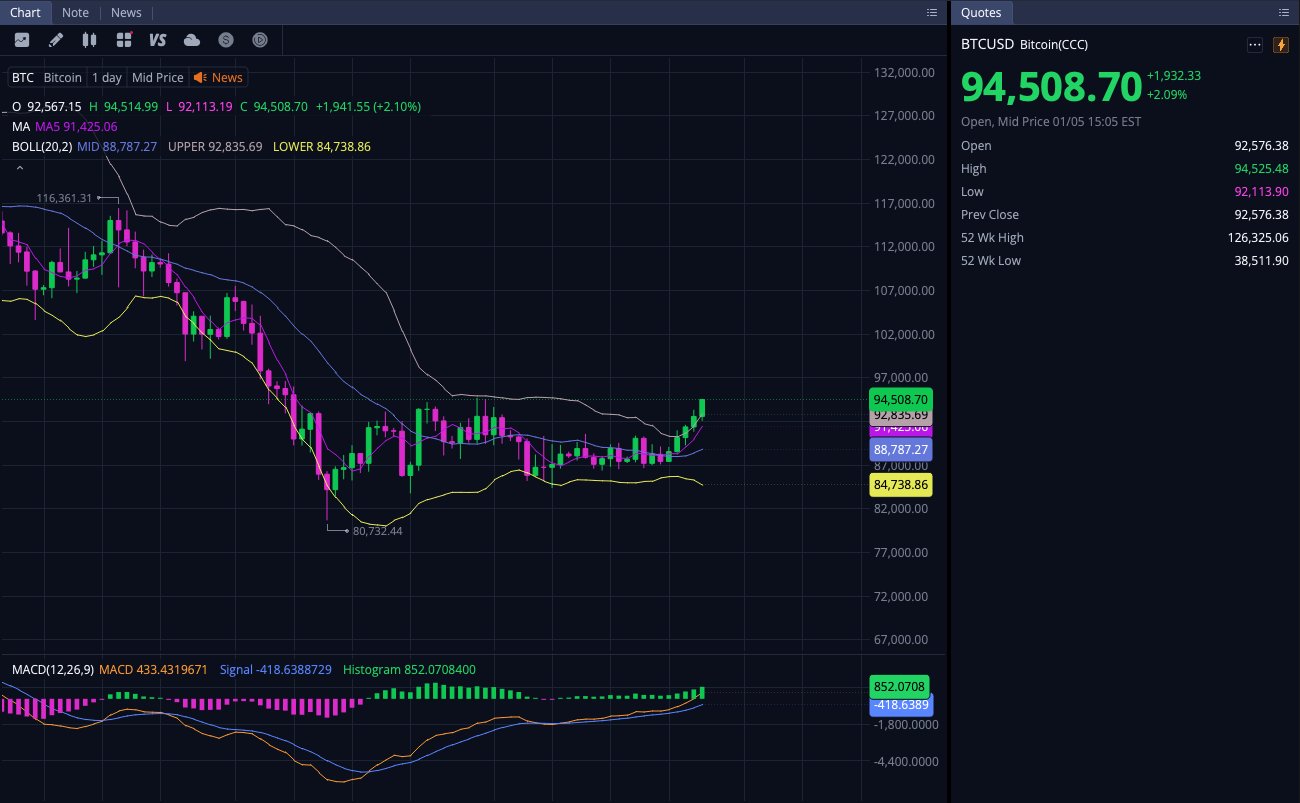Click the green 852.0708 MACD axis tag
Screen dimensions: 1300x803
pyautogui.click(x=901, y=686)
